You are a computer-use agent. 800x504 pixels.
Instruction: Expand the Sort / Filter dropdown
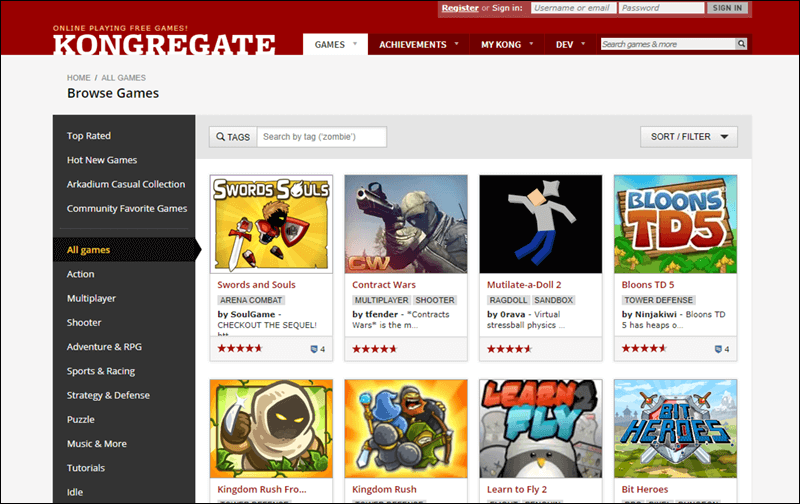(x=689, y=137)
